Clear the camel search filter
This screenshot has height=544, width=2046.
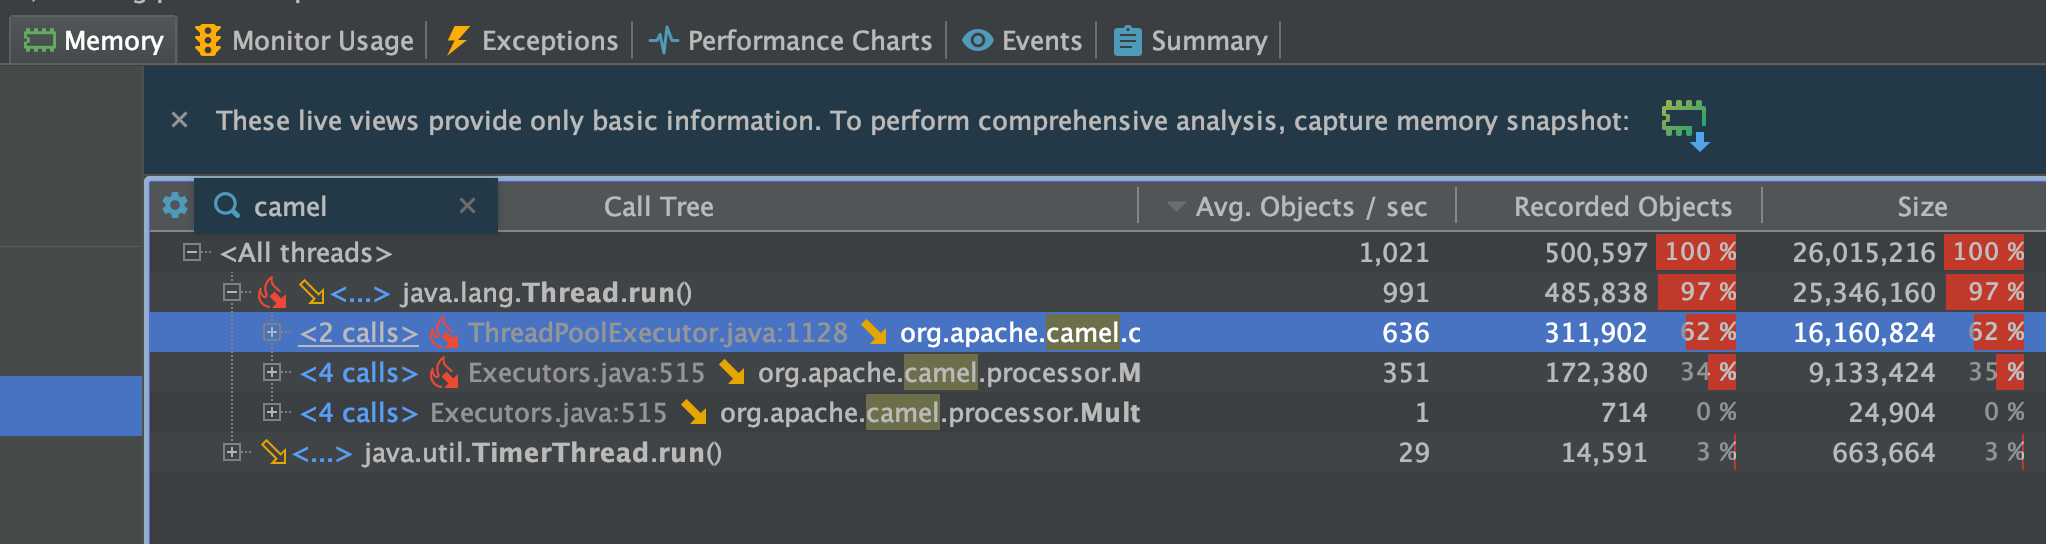coord(467,206)
